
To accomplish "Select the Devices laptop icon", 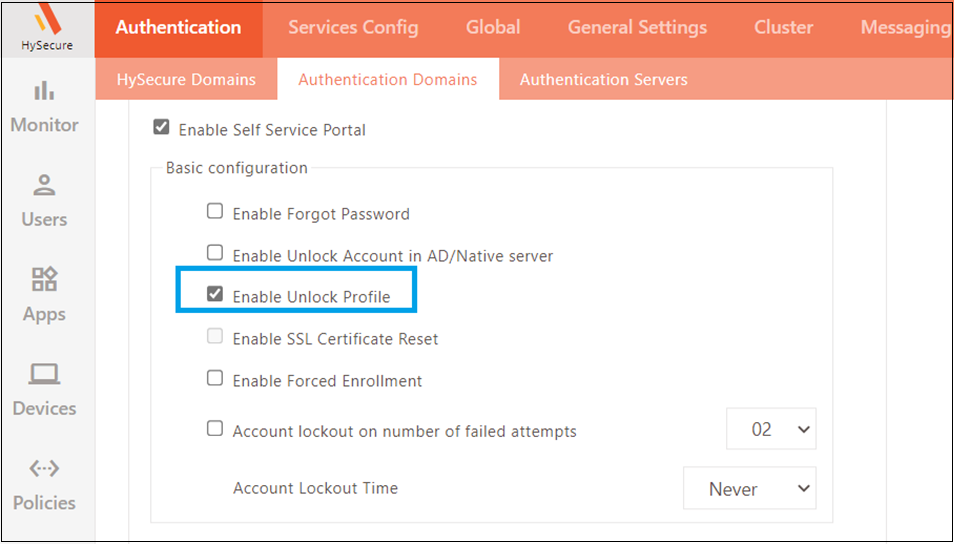I will click(44, 374).
